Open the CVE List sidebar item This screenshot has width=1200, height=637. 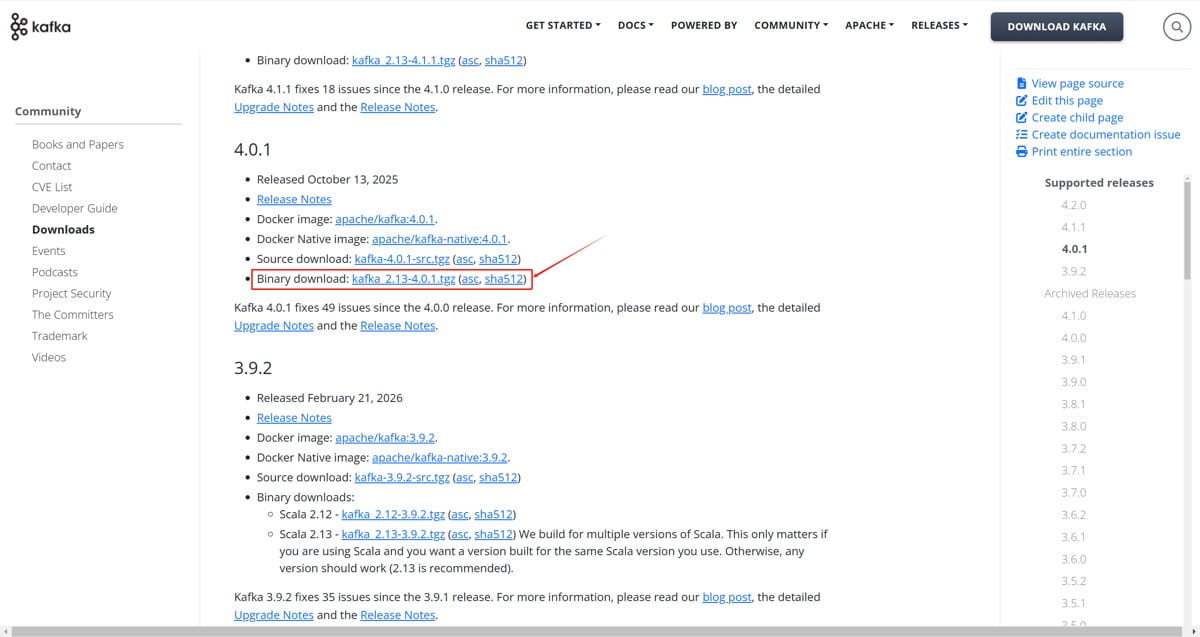click(x=52, y=187)
